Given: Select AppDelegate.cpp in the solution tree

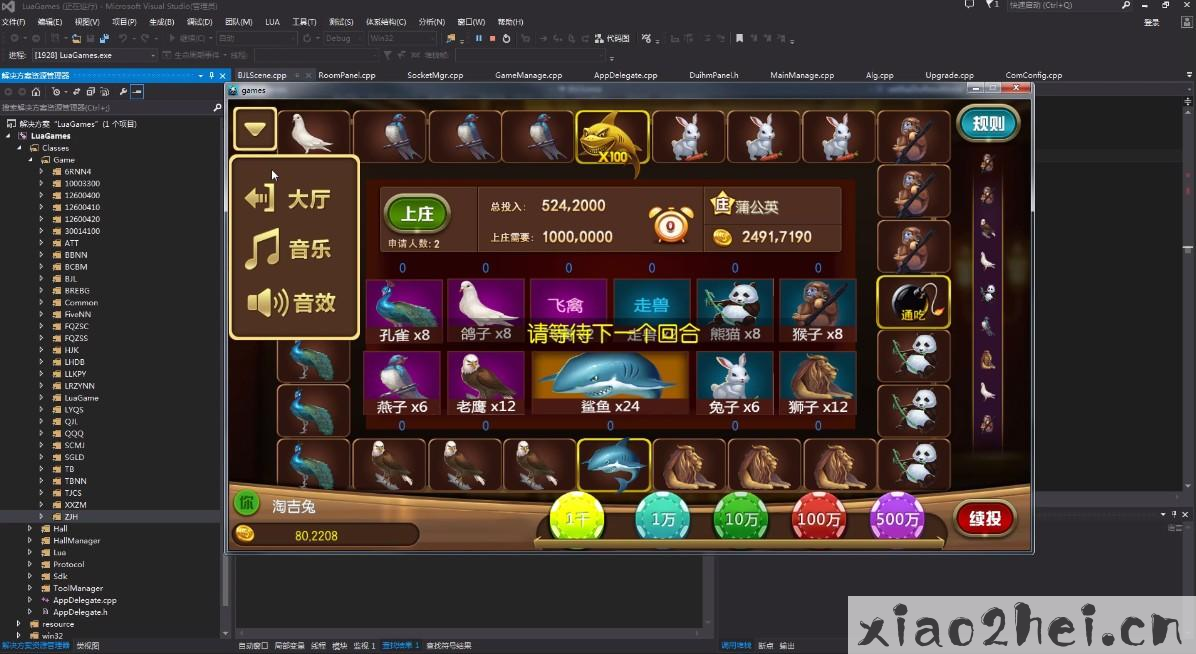Looking at the screenshot, I should click(84, 601).
